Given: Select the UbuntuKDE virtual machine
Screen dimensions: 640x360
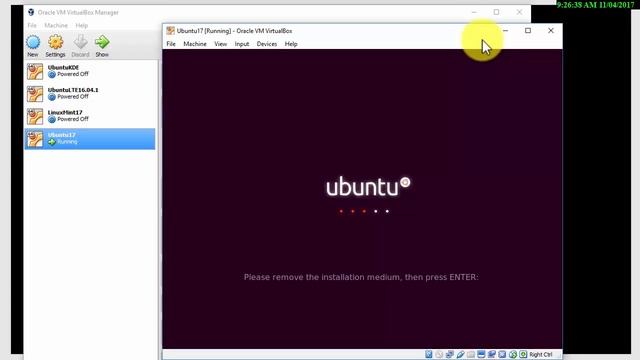Looking at the screenshot, I should click(90, 71).
